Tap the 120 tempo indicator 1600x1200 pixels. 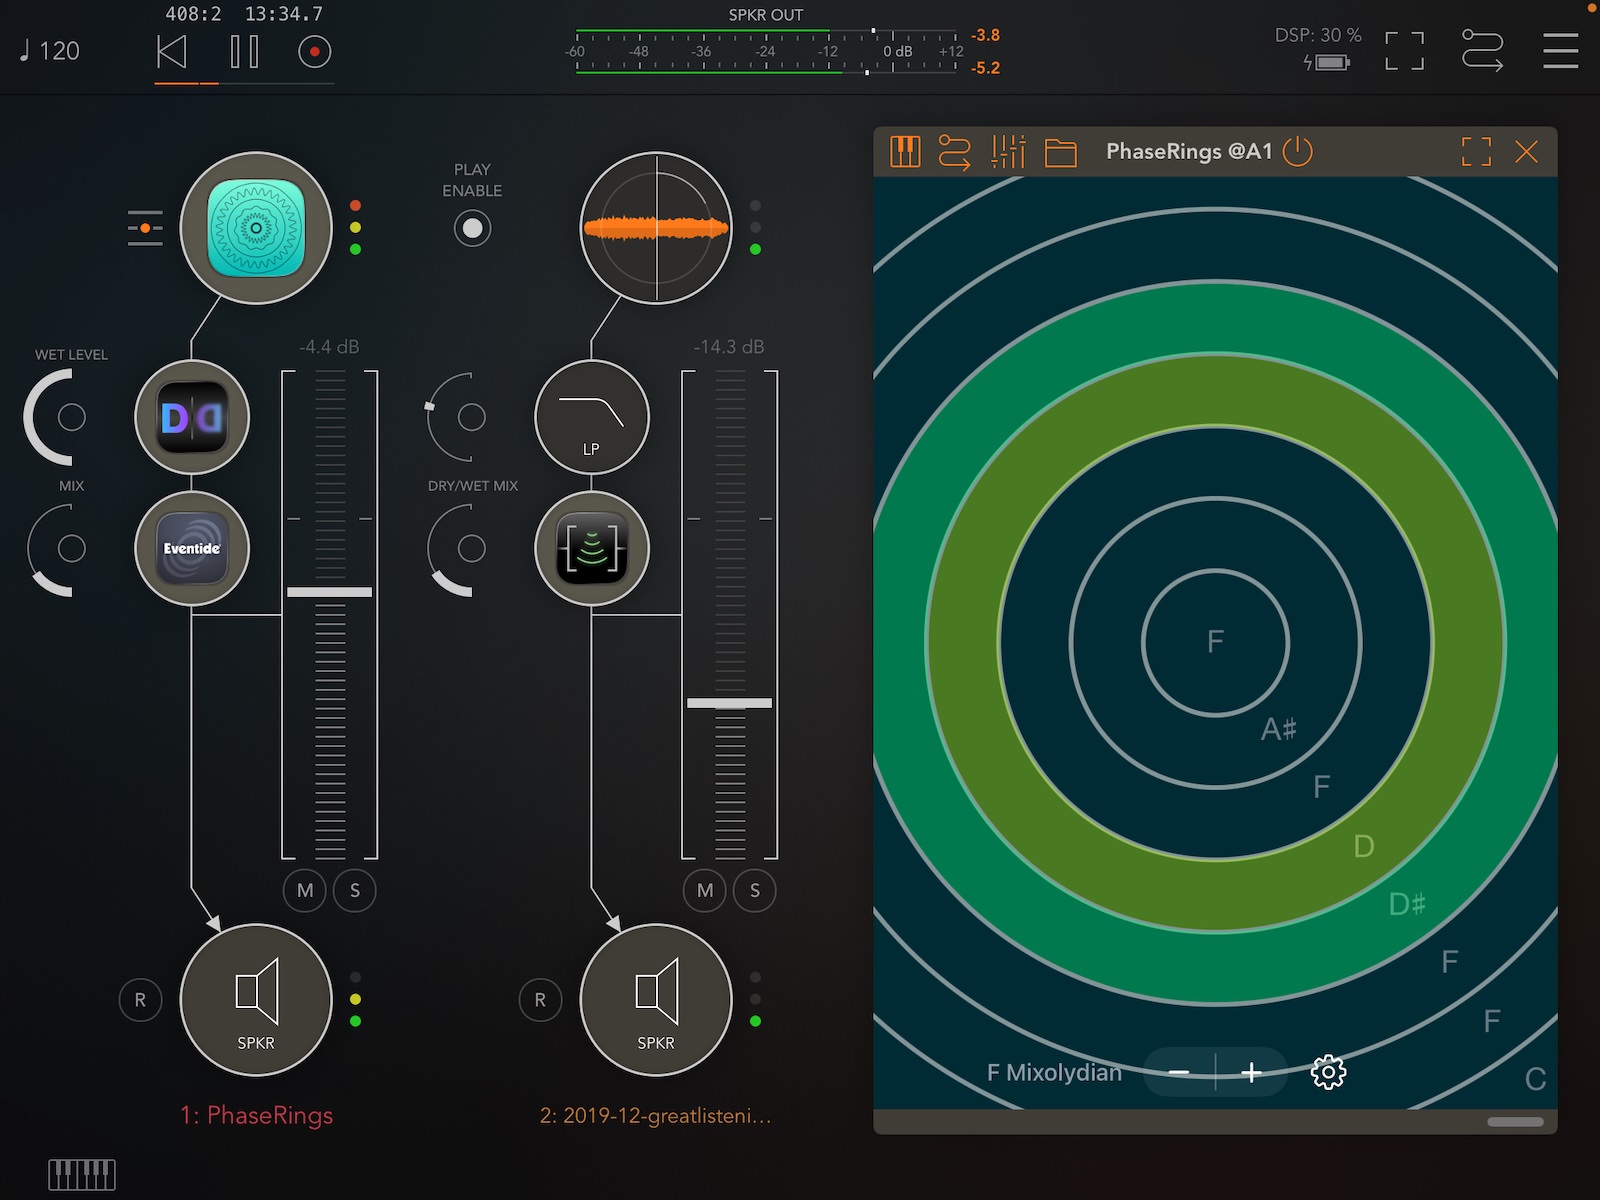coord(50,51)
